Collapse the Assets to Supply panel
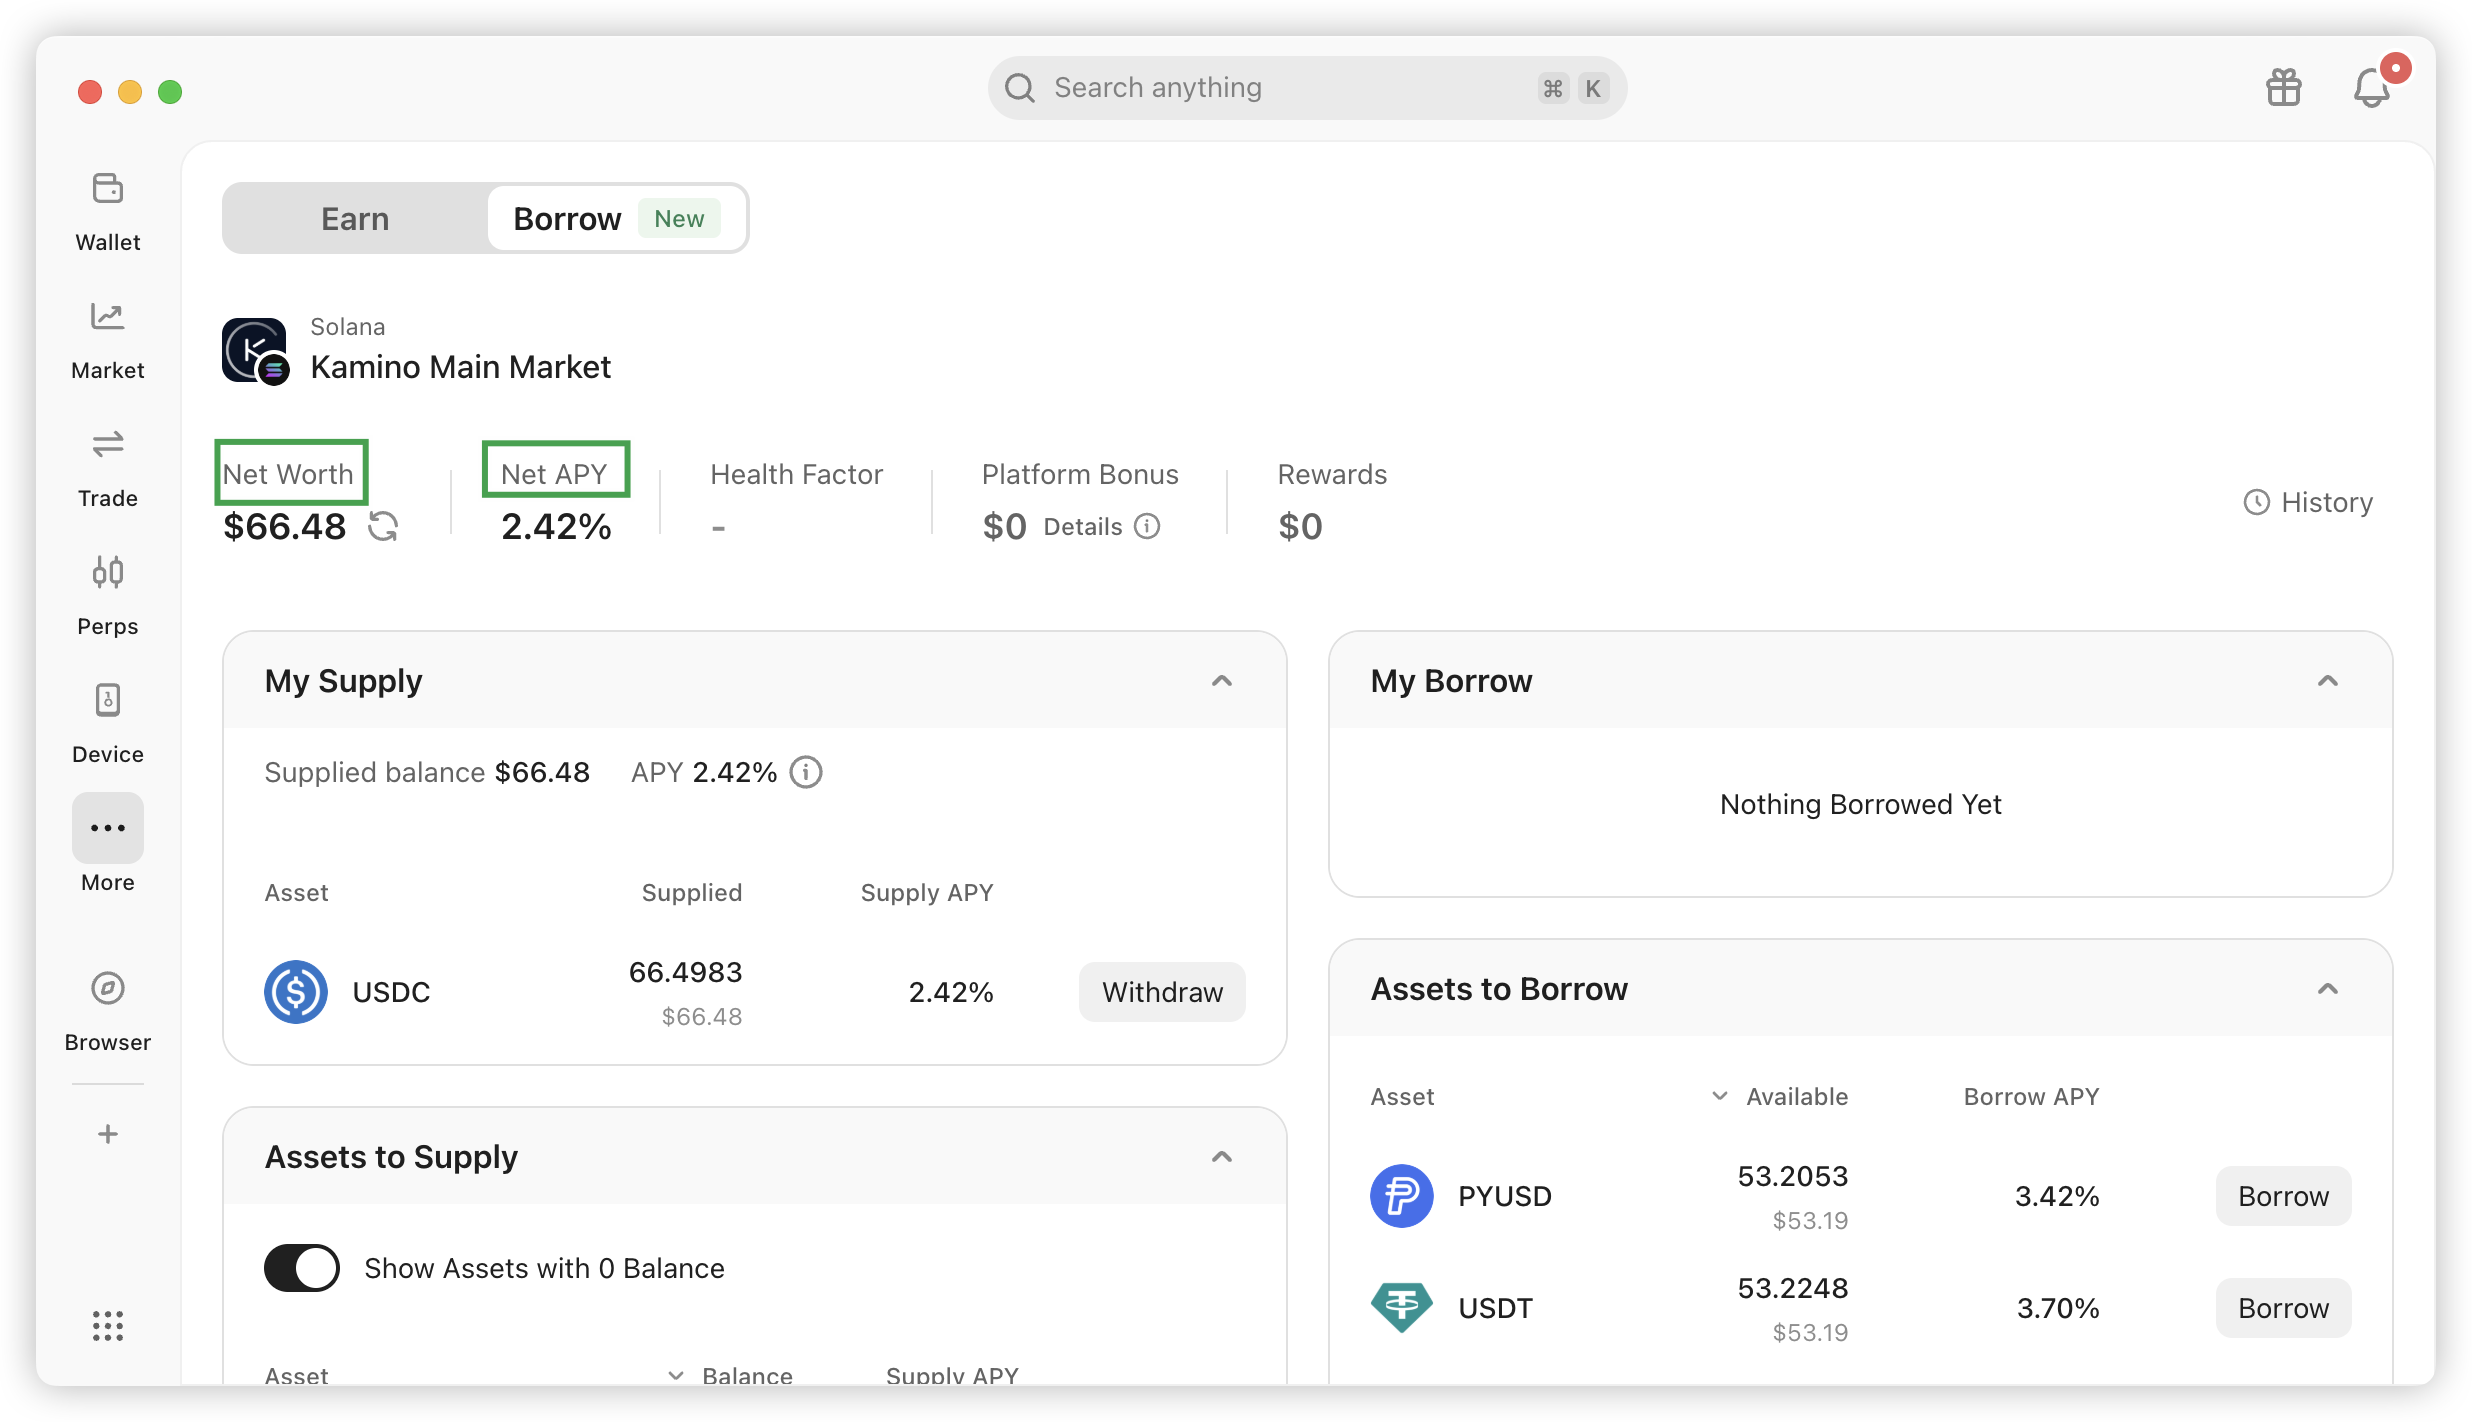The image size is (2472, 1422). point(1222,1157)
